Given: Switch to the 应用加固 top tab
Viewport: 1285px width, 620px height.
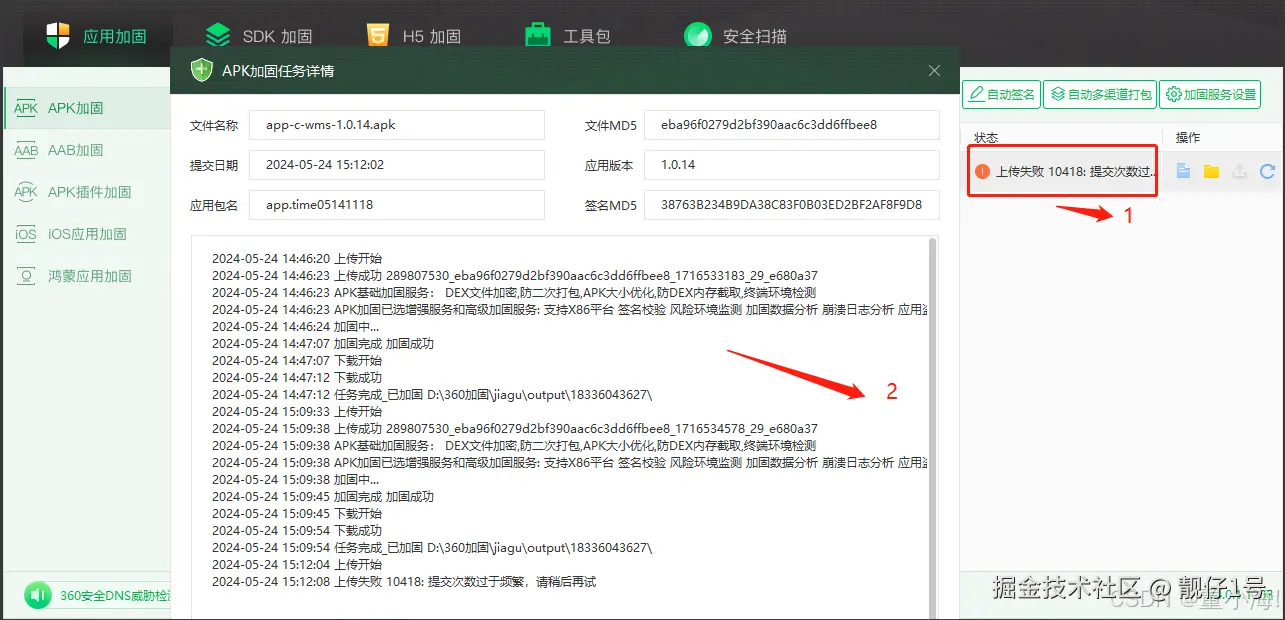Looking at the screenshot, I should [97, 36].
